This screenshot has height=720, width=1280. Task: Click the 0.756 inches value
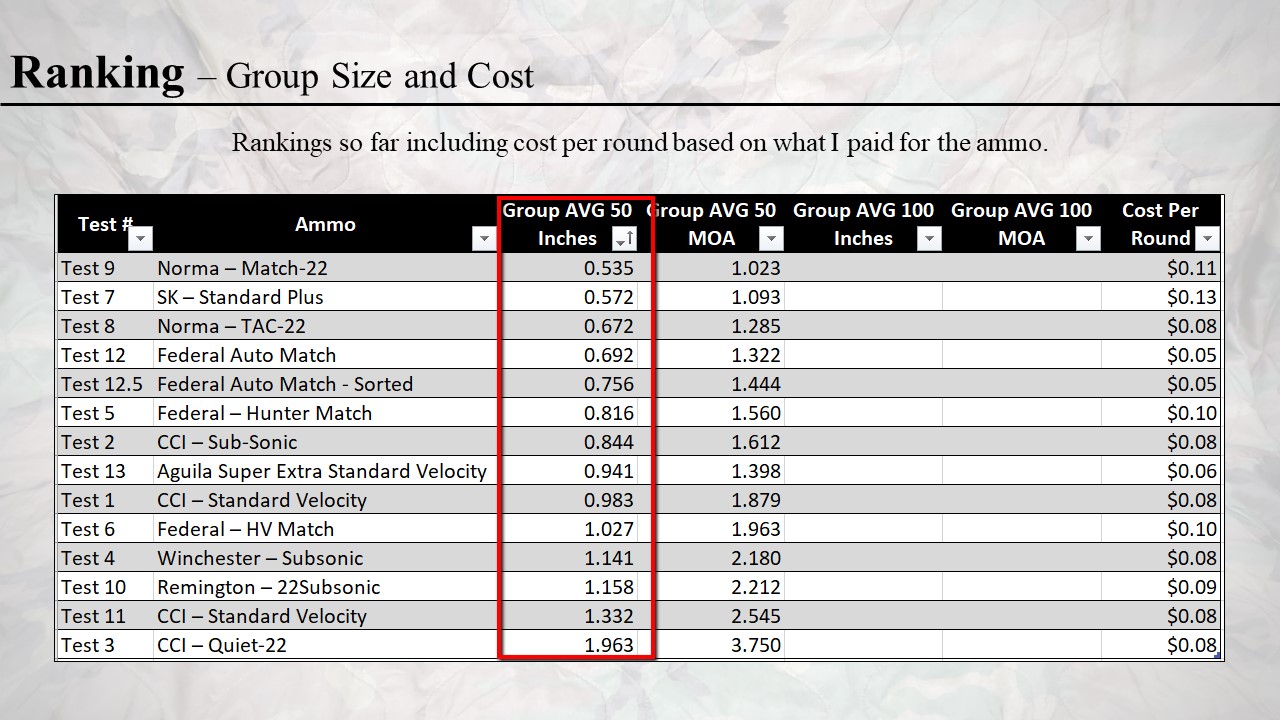coord(609,384)
